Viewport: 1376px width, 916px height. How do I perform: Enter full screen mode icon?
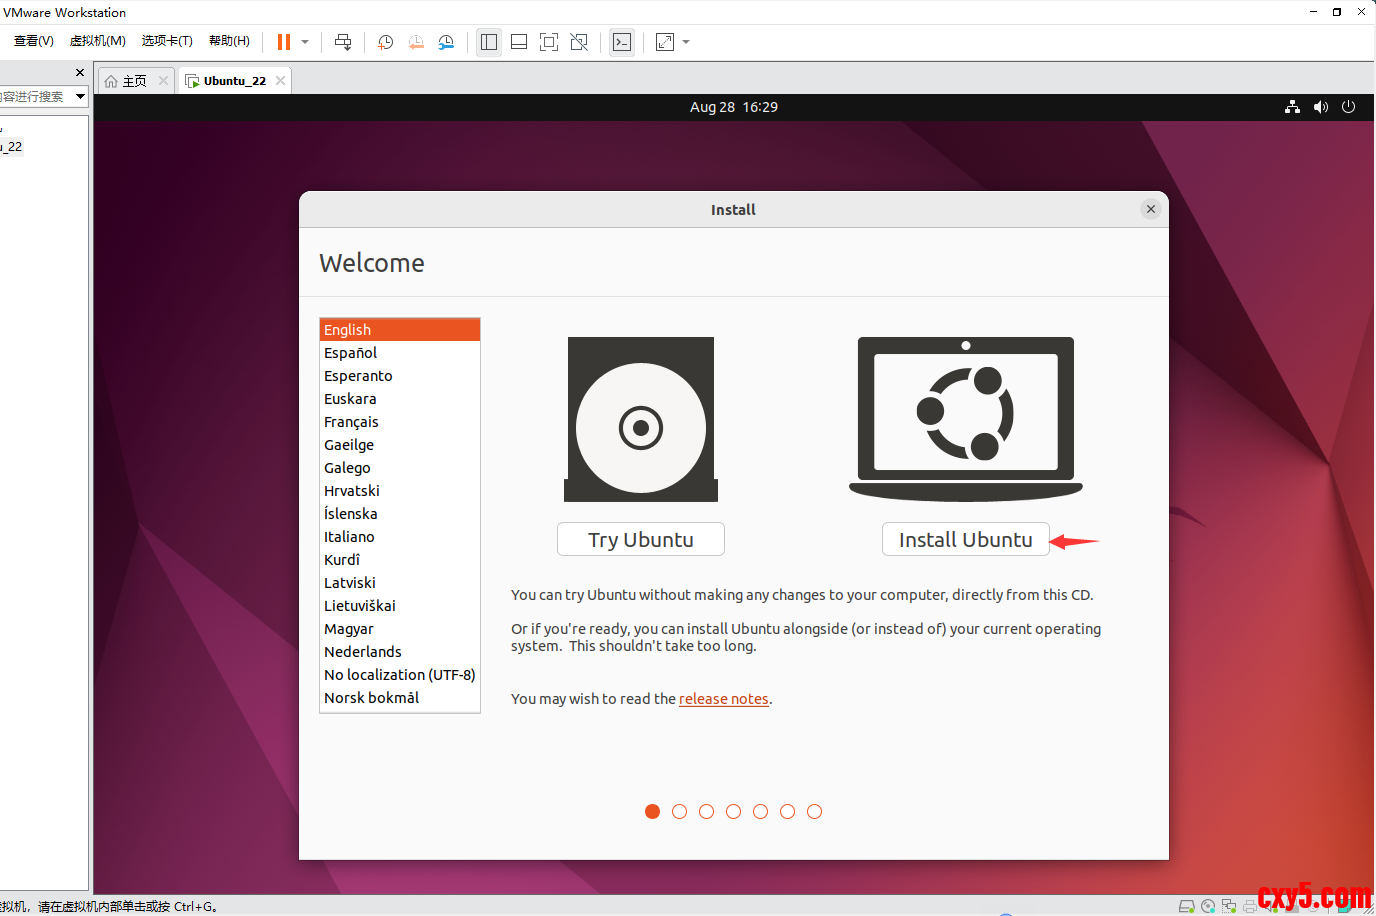pos(549,42)
